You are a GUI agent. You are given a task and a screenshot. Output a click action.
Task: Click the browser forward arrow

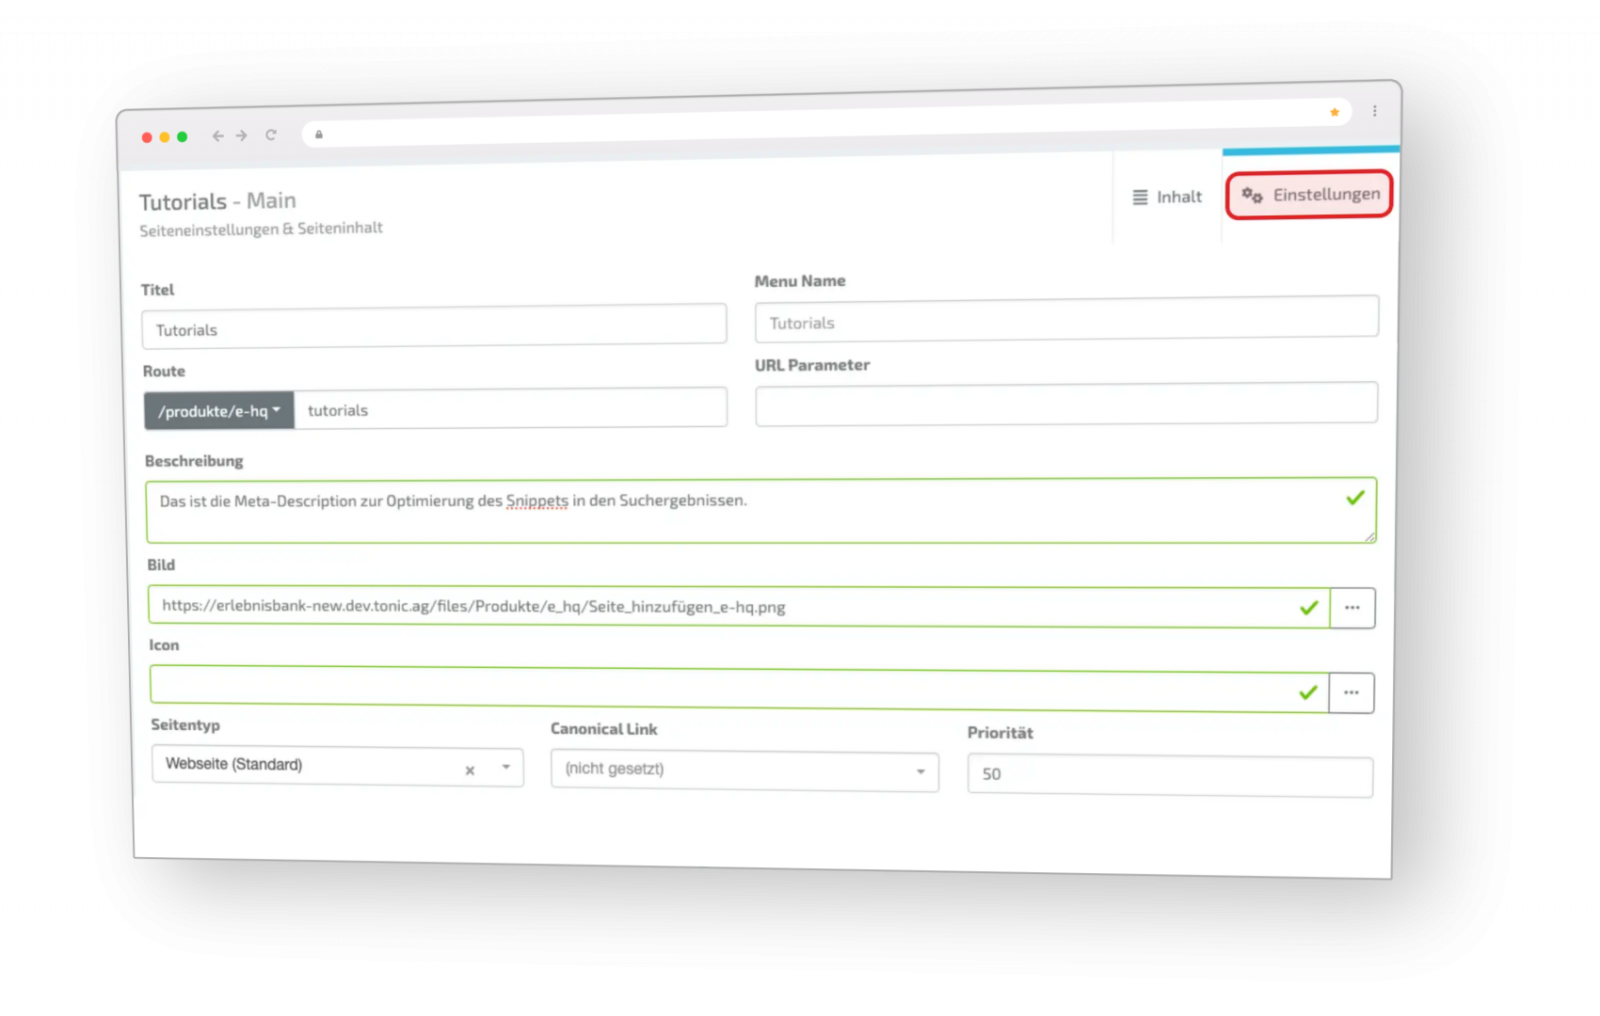click(x=242, y=136)
